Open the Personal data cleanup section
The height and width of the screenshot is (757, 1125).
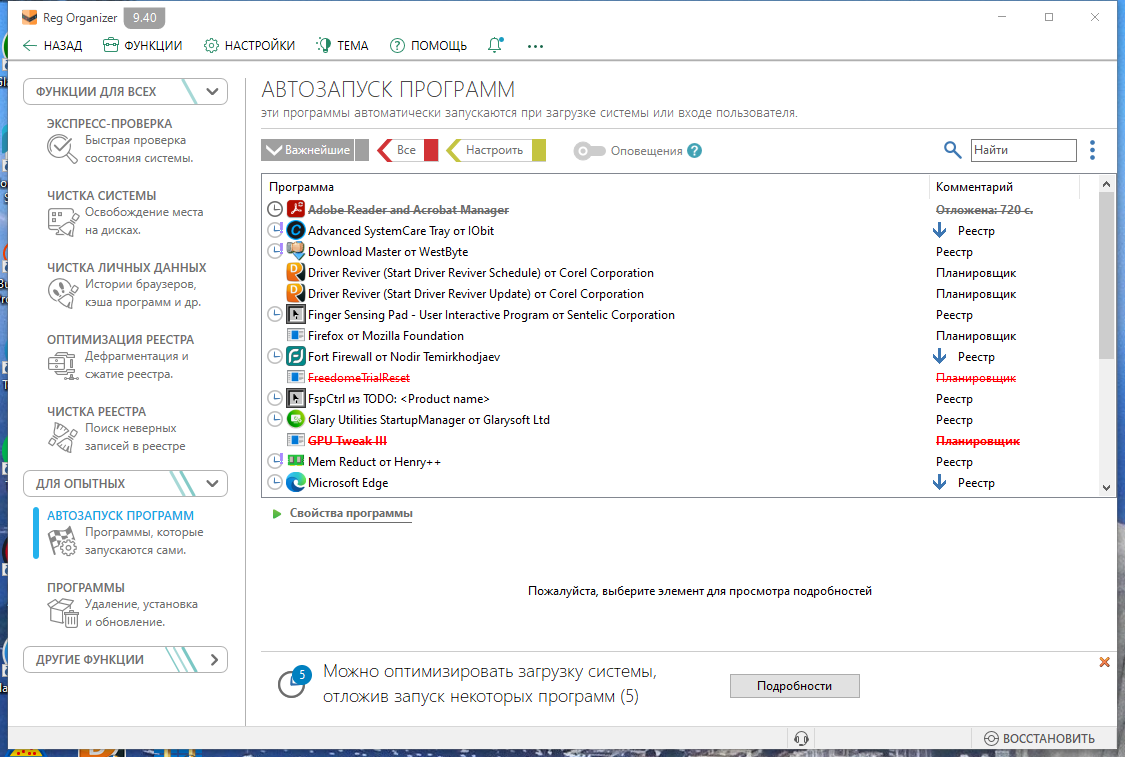click(126, 285)
